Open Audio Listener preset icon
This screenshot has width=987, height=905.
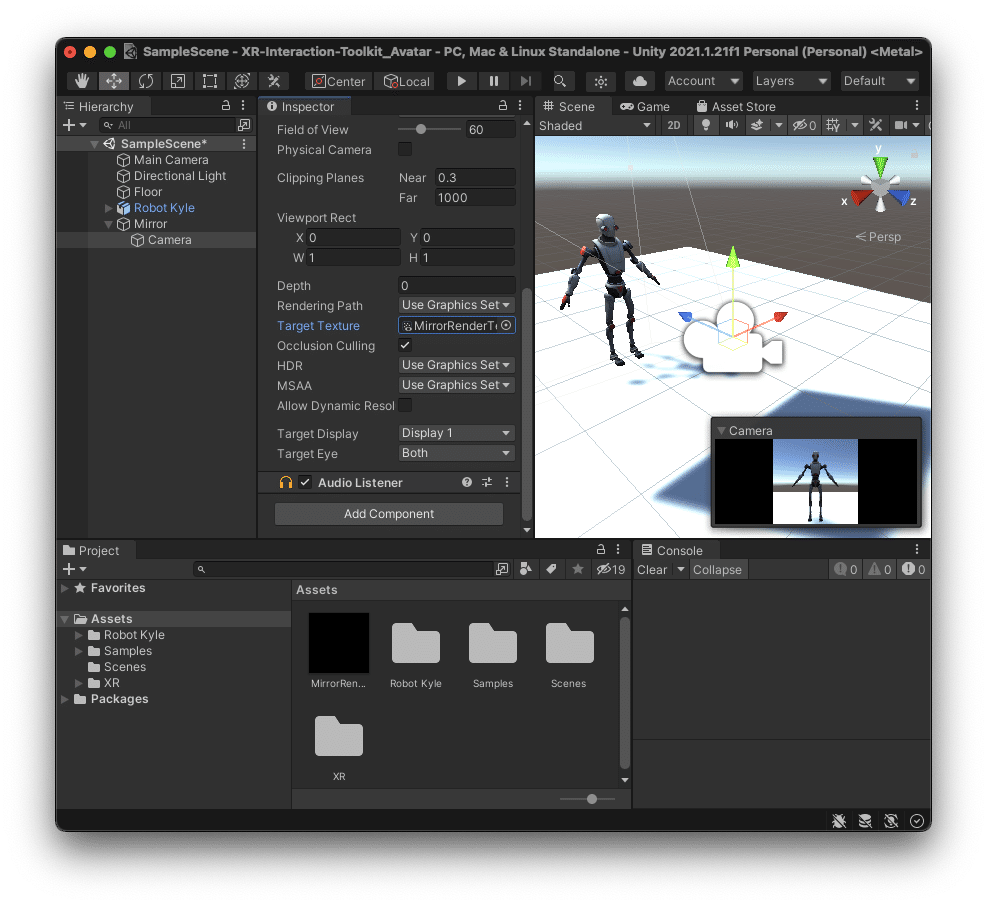487,482
